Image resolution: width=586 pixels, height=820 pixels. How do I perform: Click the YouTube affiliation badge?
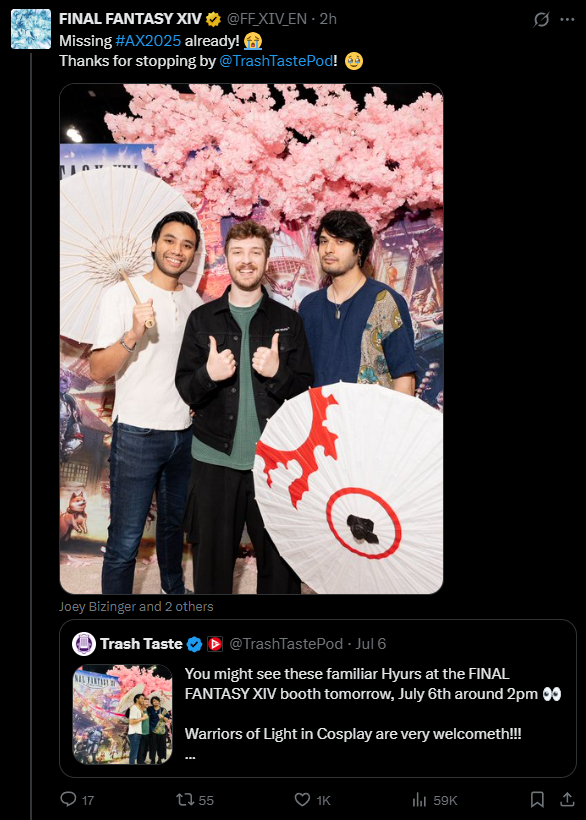[x=215, y=644]
